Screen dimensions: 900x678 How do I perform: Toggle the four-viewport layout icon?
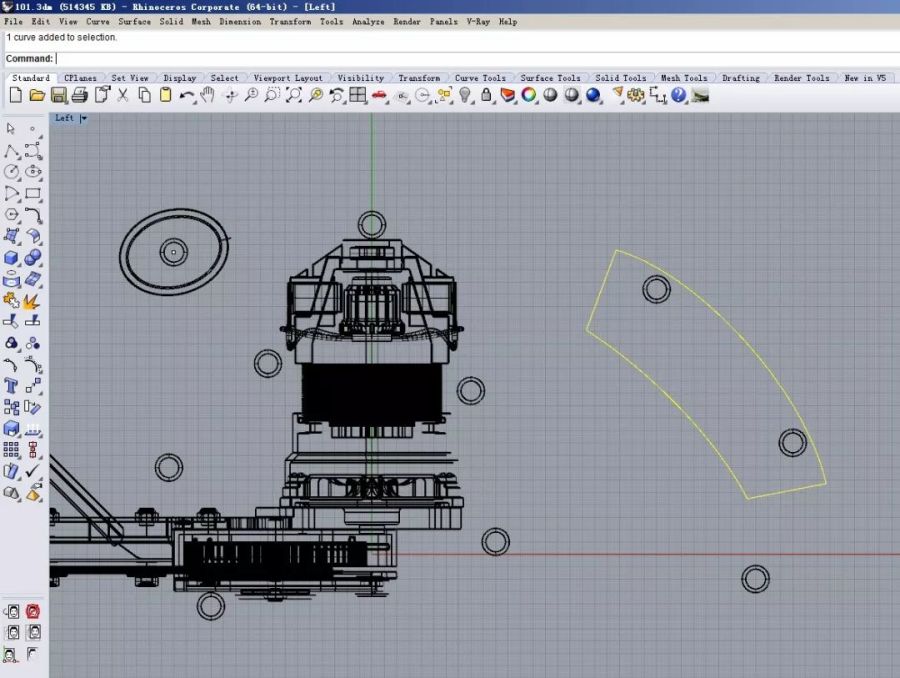pyautogui.click(x=358, y=95)
